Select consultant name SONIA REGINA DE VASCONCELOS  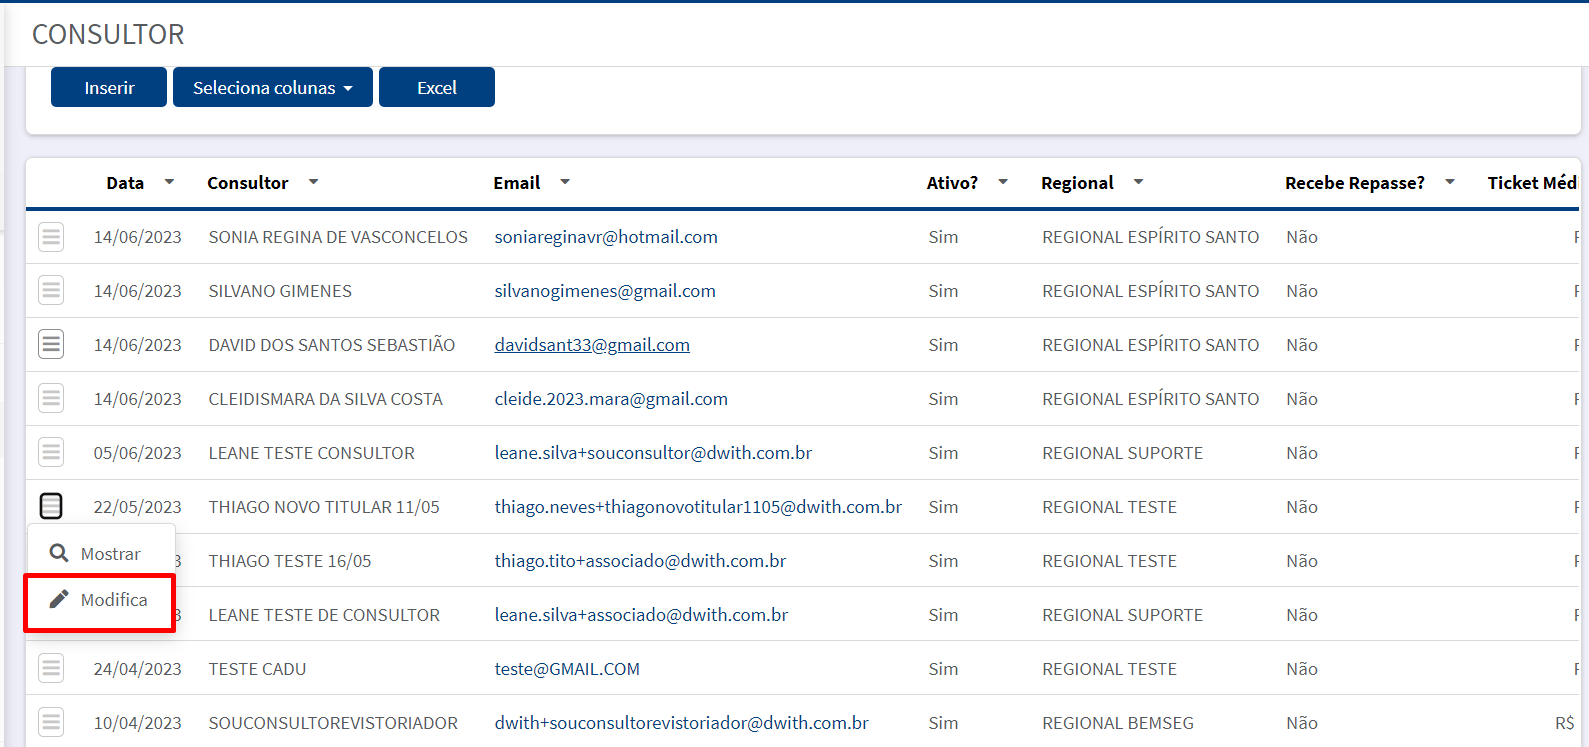coord(338,237)
